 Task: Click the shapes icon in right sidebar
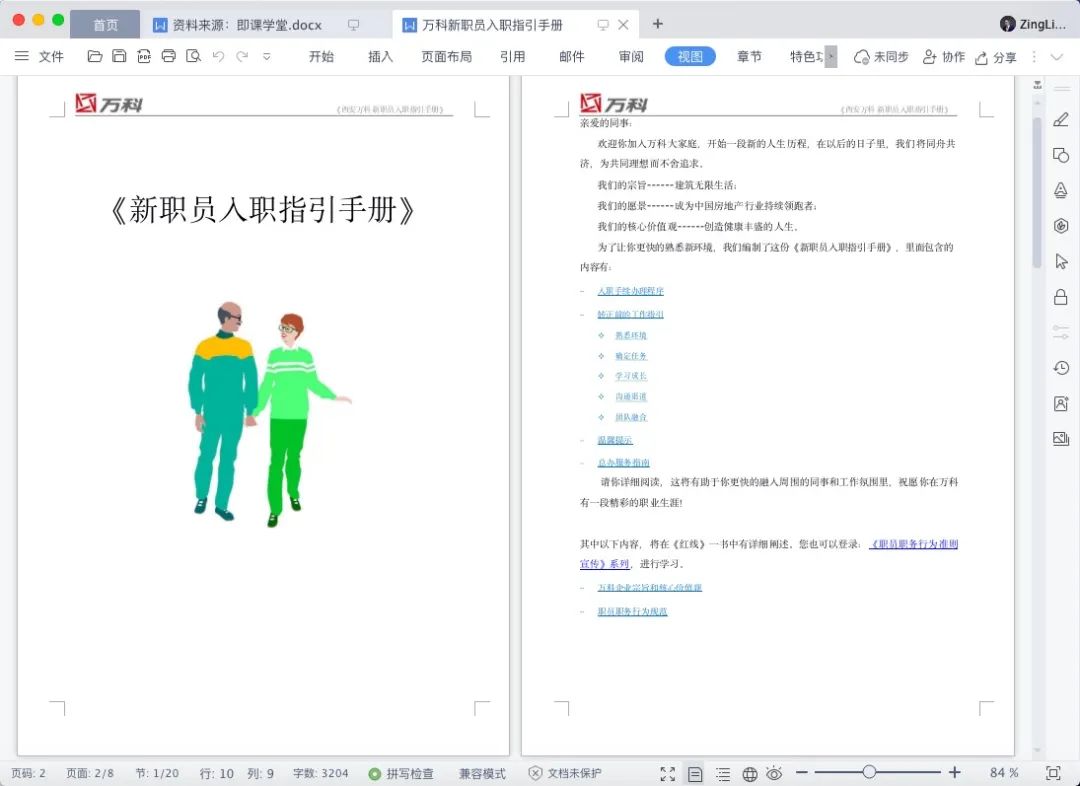click(x=1061, y=155)
